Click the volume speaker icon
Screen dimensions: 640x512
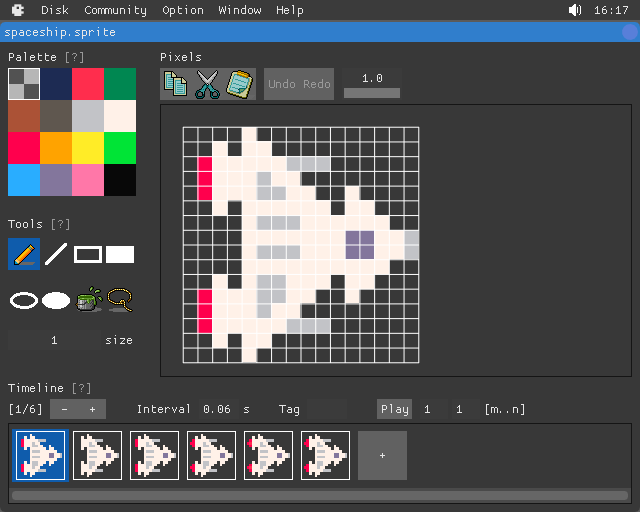[x=575, y=10]
